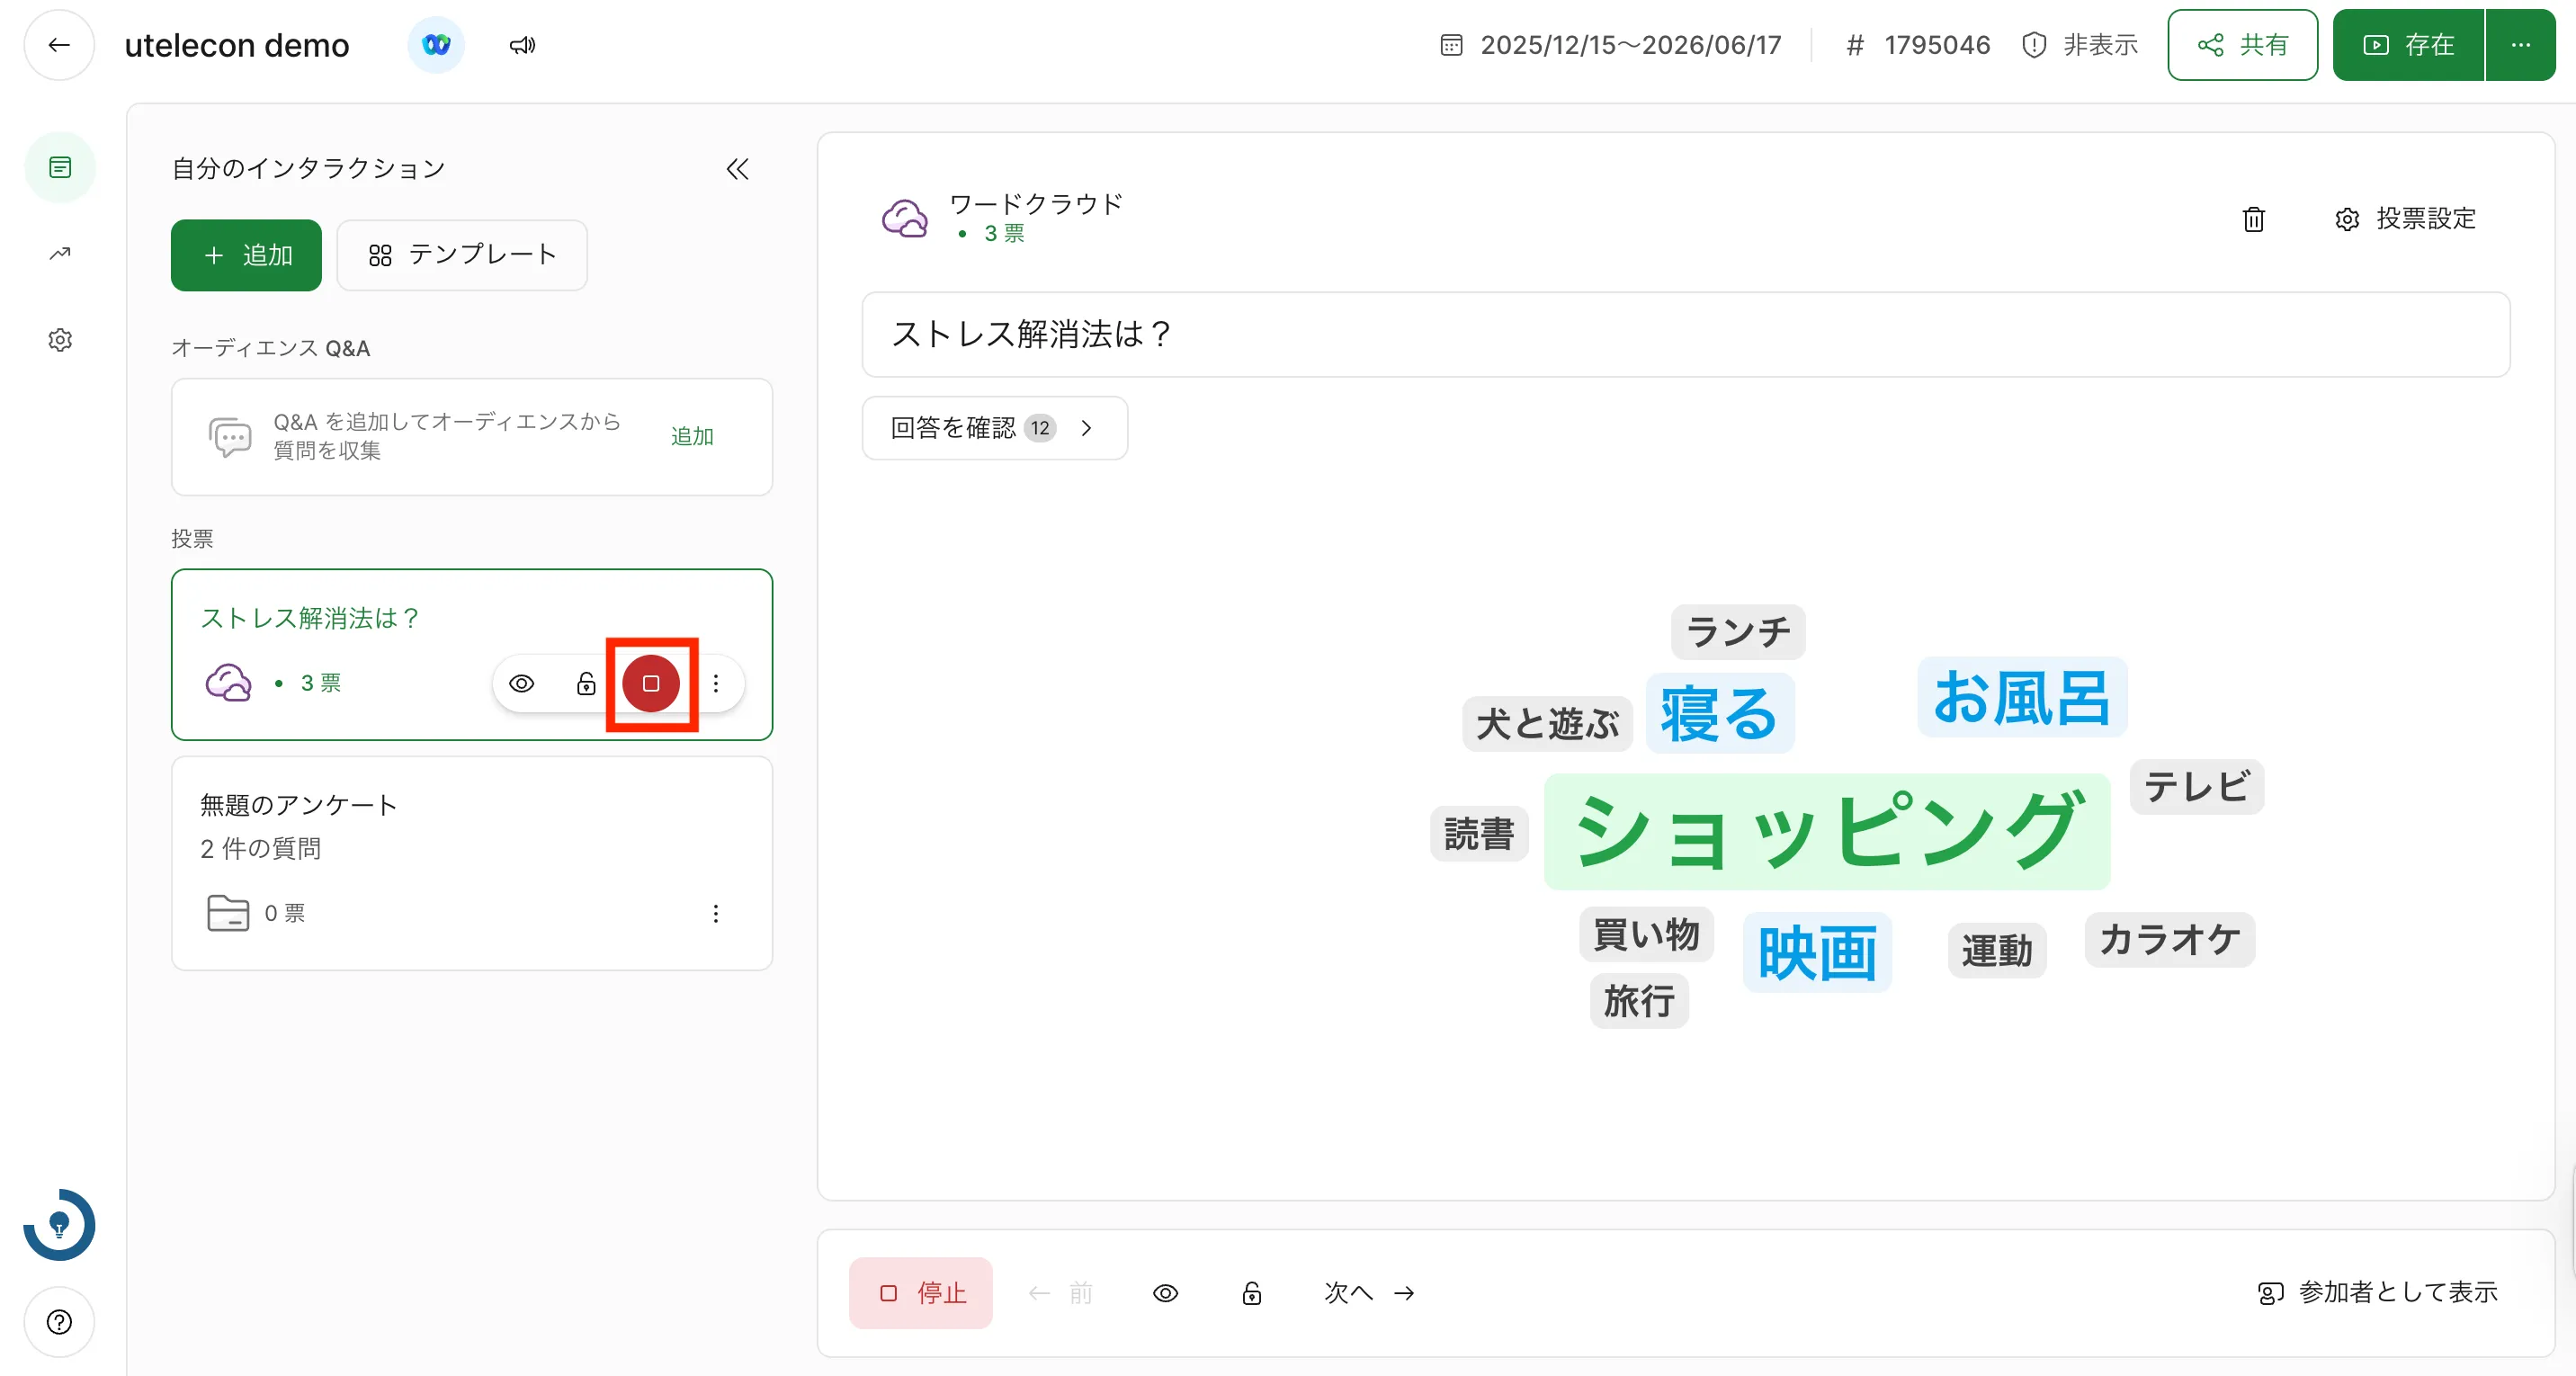The height and width of the screenshot is (1376, 2576).
Task: Click the question title input field
Action: pos(1685,334)
